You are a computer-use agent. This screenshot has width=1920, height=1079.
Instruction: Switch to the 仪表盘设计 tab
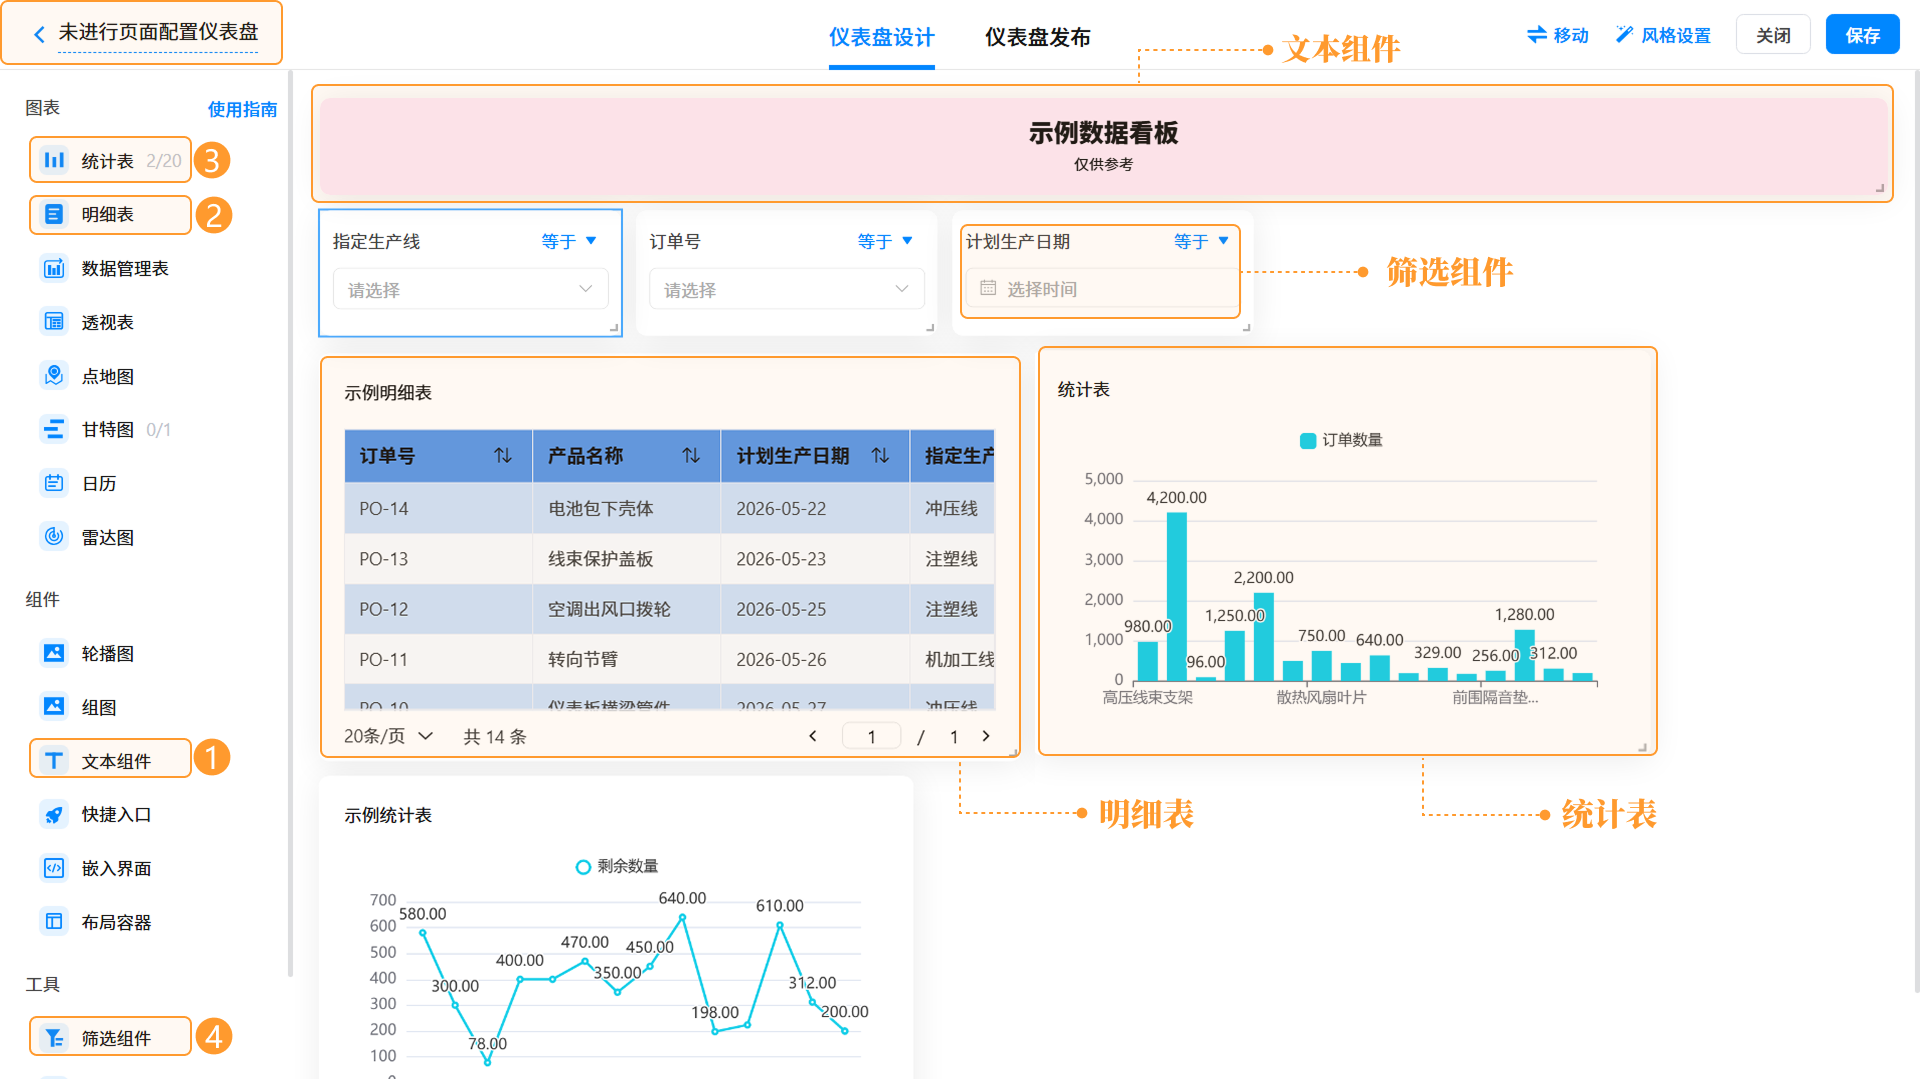click(881, 38)
